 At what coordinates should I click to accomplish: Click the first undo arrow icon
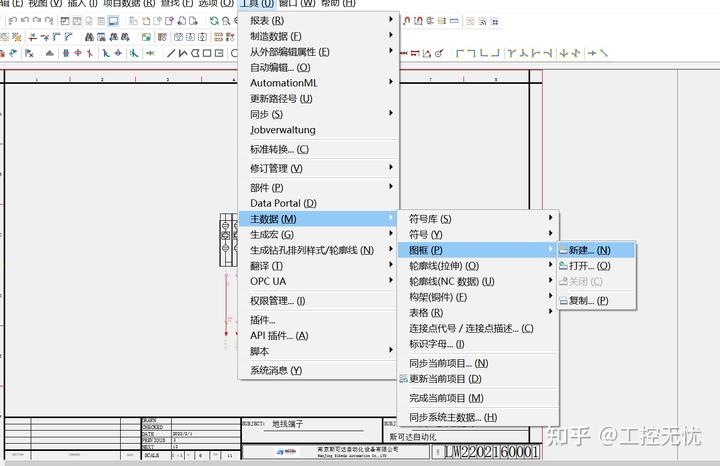point(13,21)
